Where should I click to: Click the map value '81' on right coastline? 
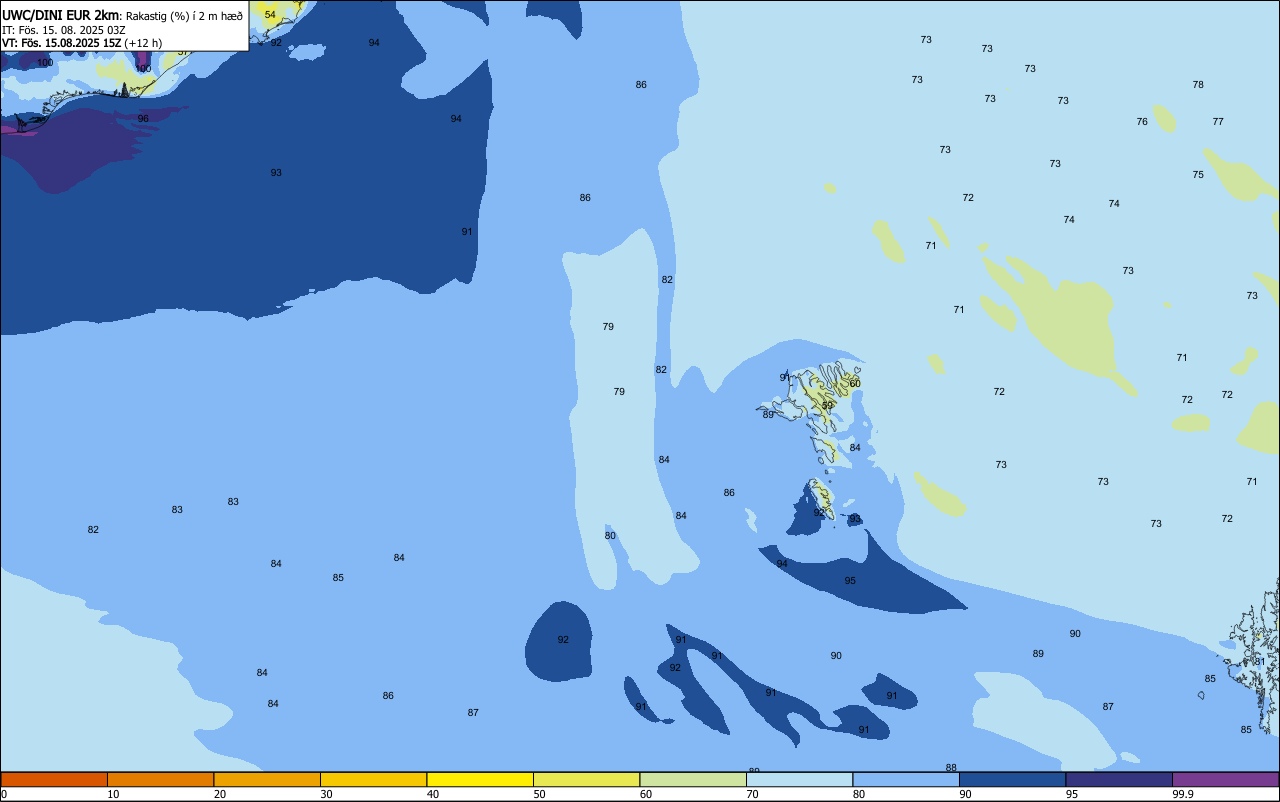click(x=1260, y=662)
